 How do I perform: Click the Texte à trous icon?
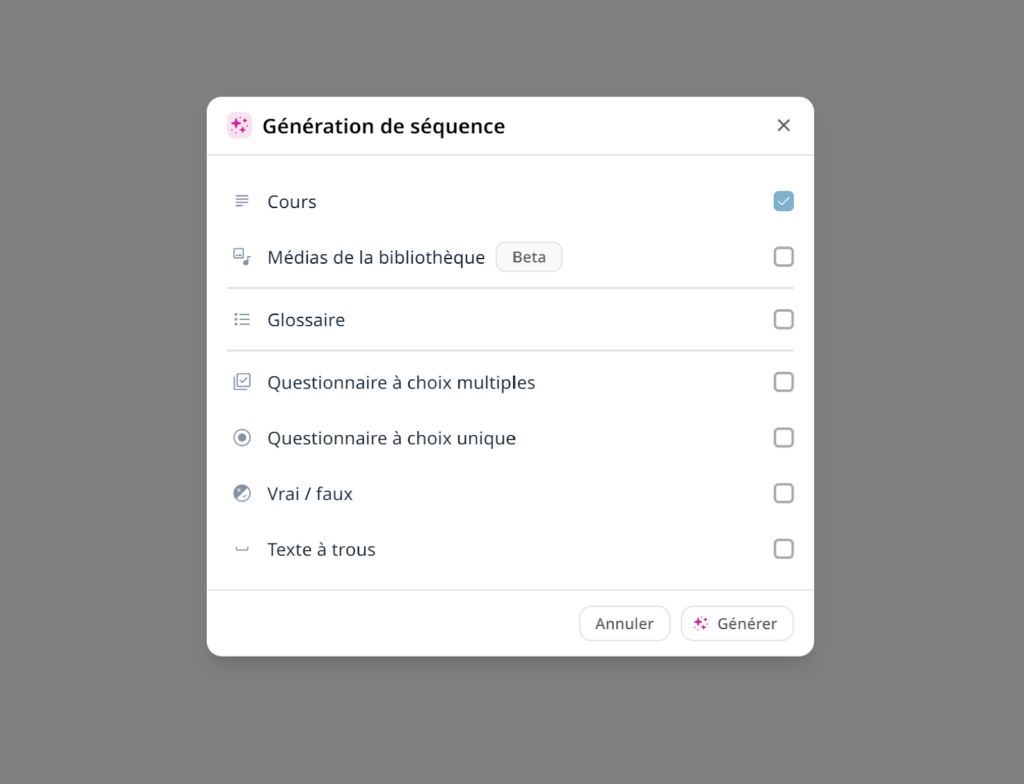[x=242, y=549]
